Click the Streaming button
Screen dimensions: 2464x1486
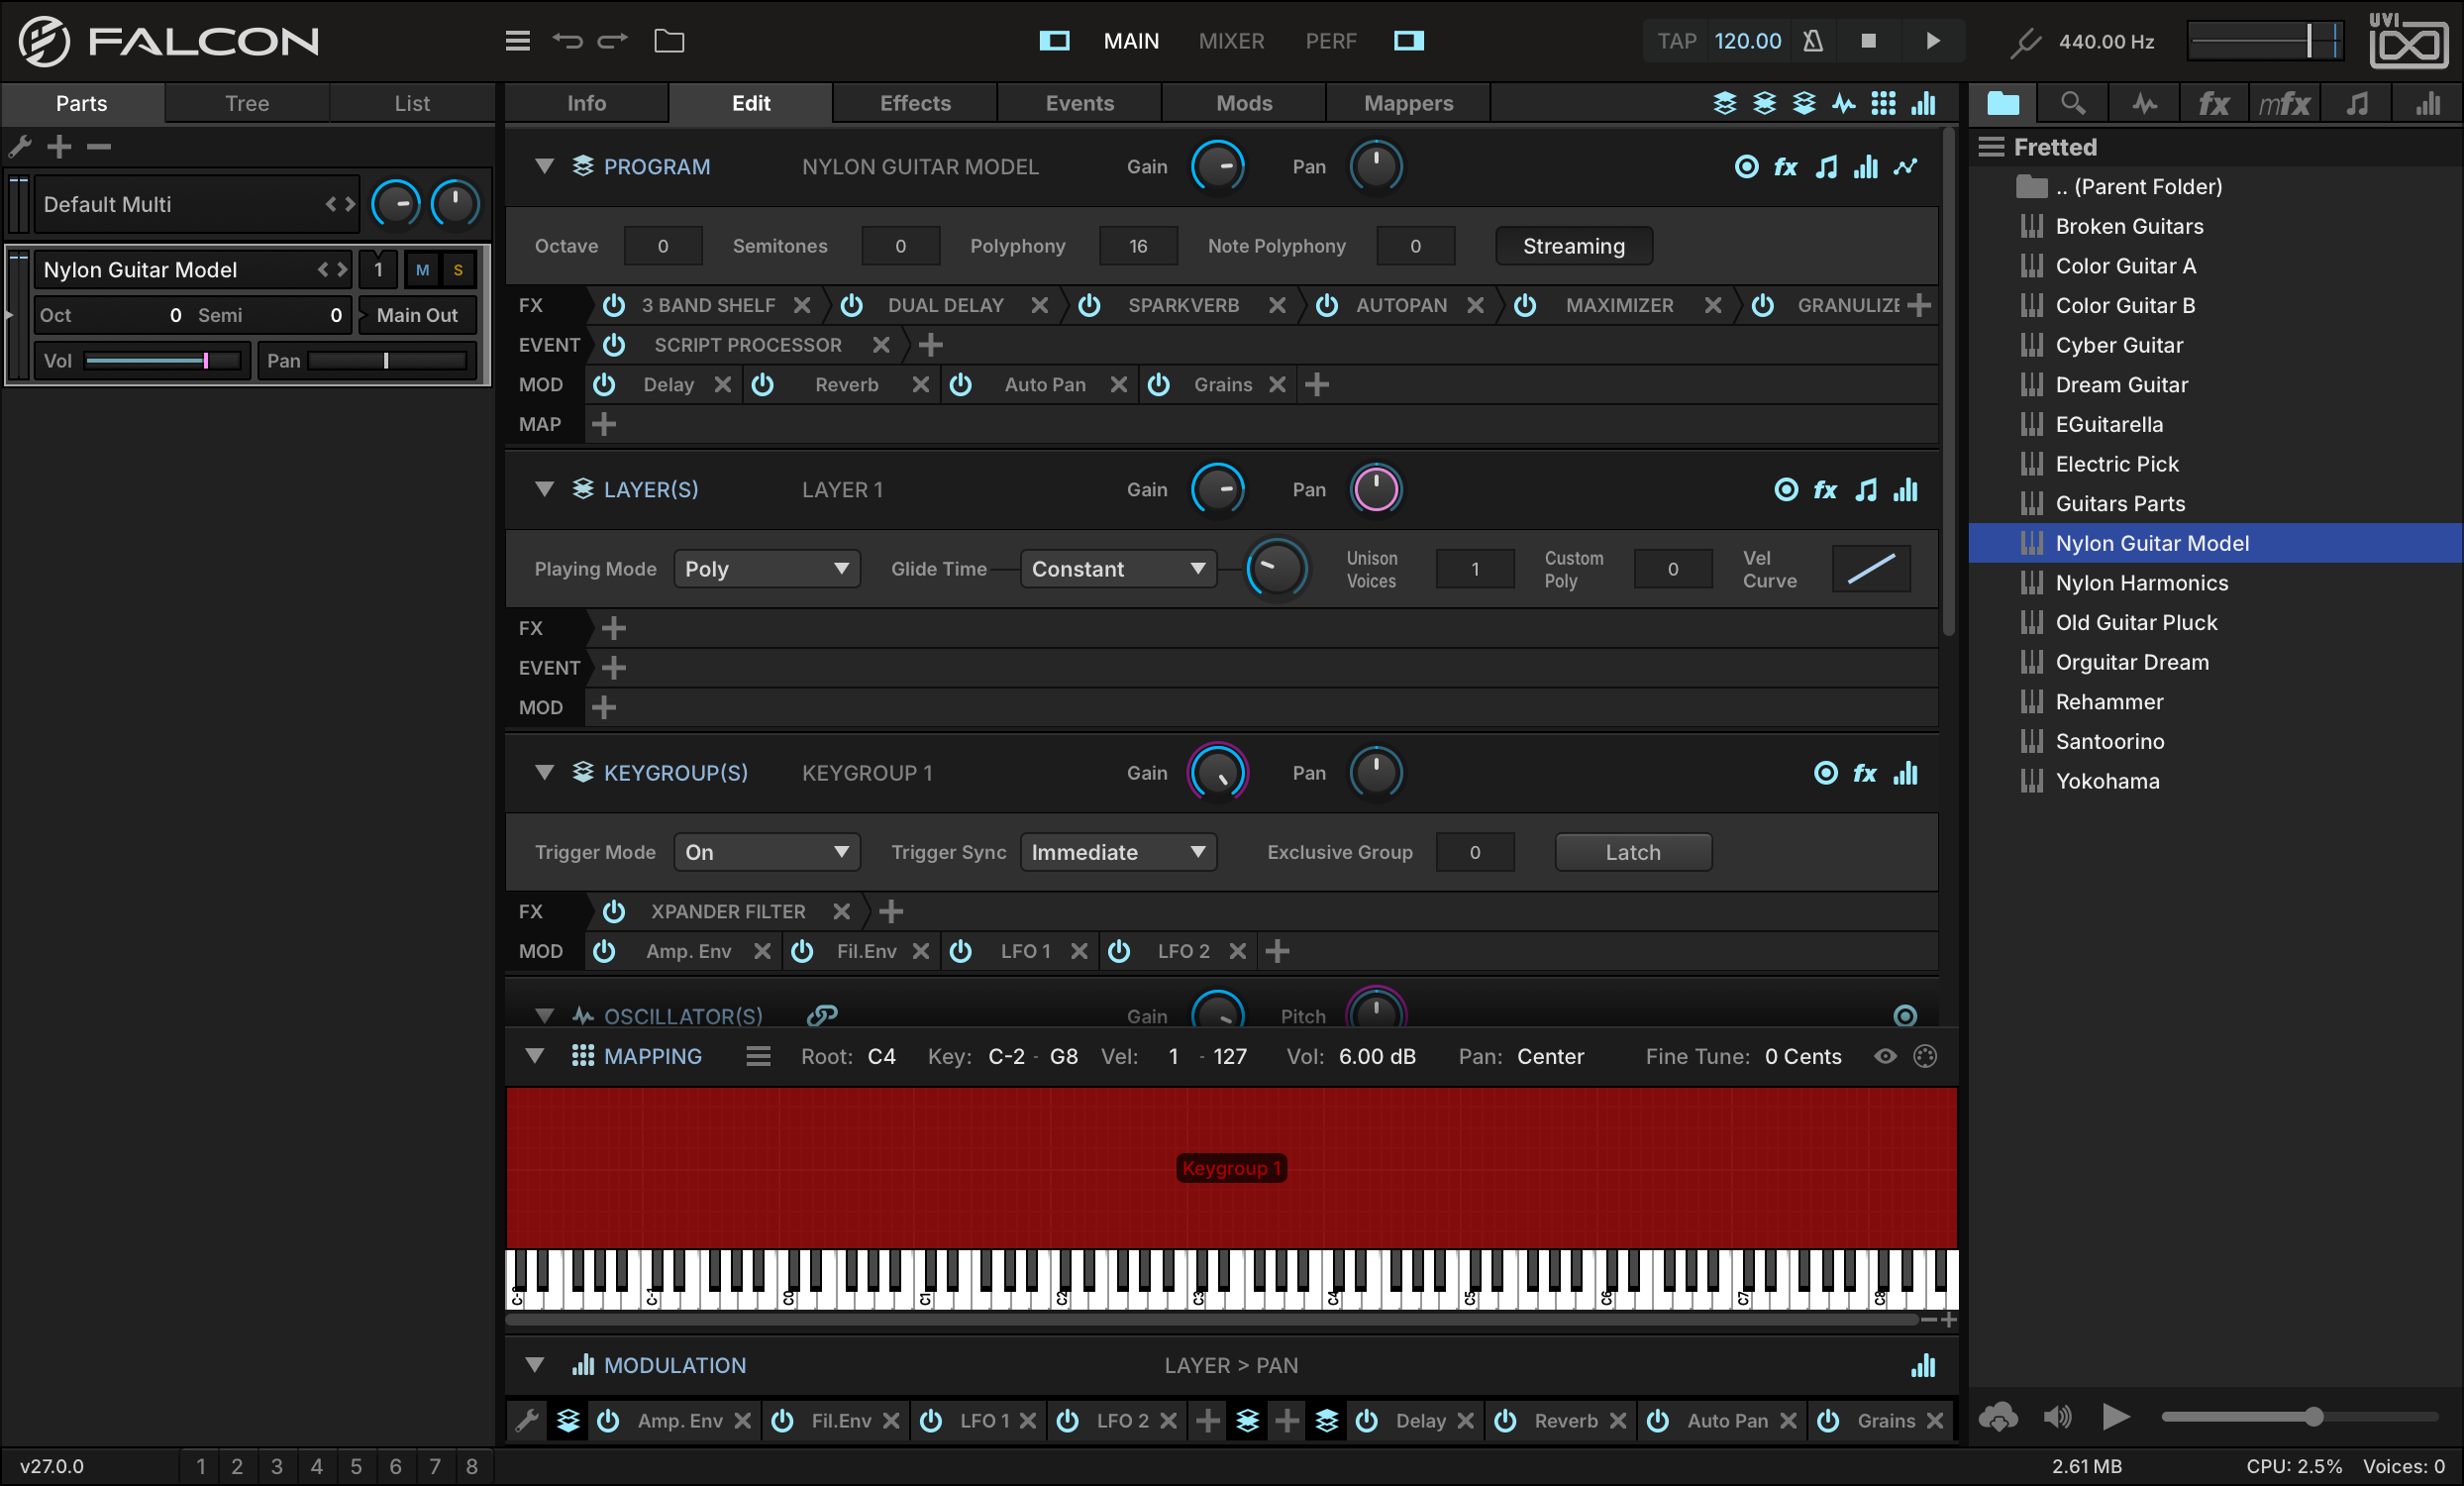[x=1573, y=246]
